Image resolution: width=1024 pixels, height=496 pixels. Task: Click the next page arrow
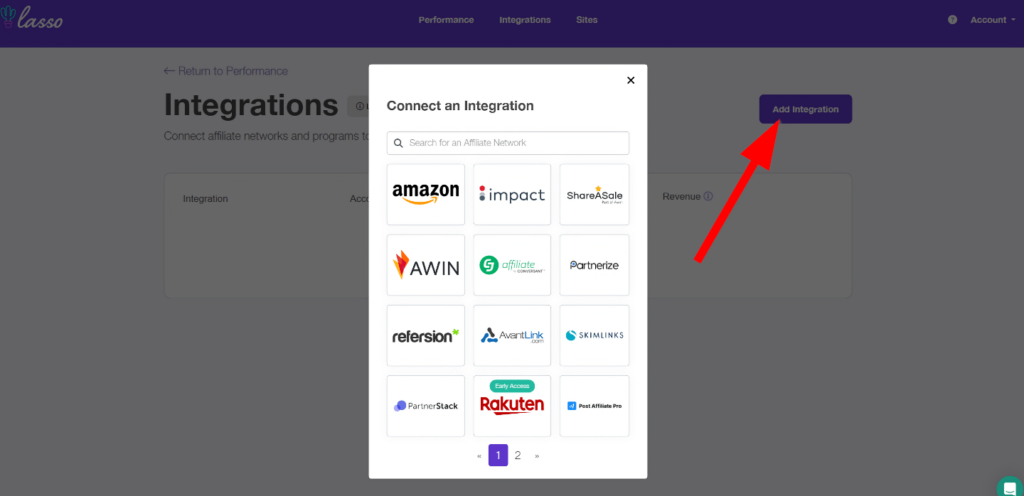[x=537, y=456]
